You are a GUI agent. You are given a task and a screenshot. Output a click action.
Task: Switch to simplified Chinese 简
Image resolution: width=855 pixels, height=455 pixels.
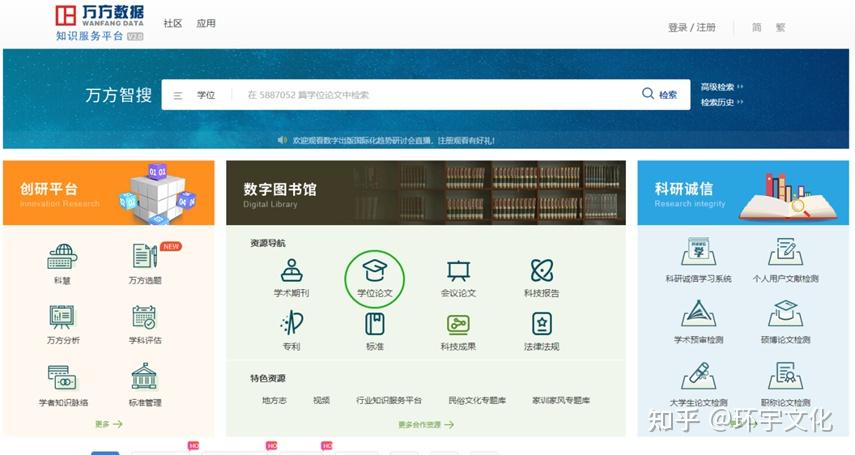point(757,27)
